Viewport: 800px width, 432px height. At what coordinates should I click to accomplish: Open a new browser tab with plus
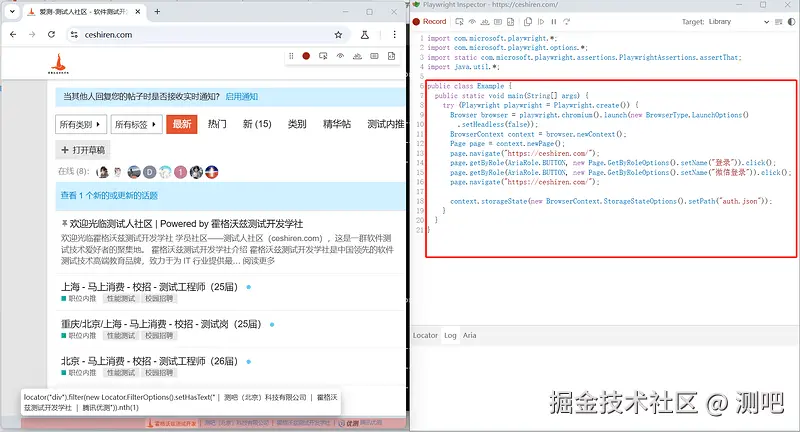click(x=157, y=11)
